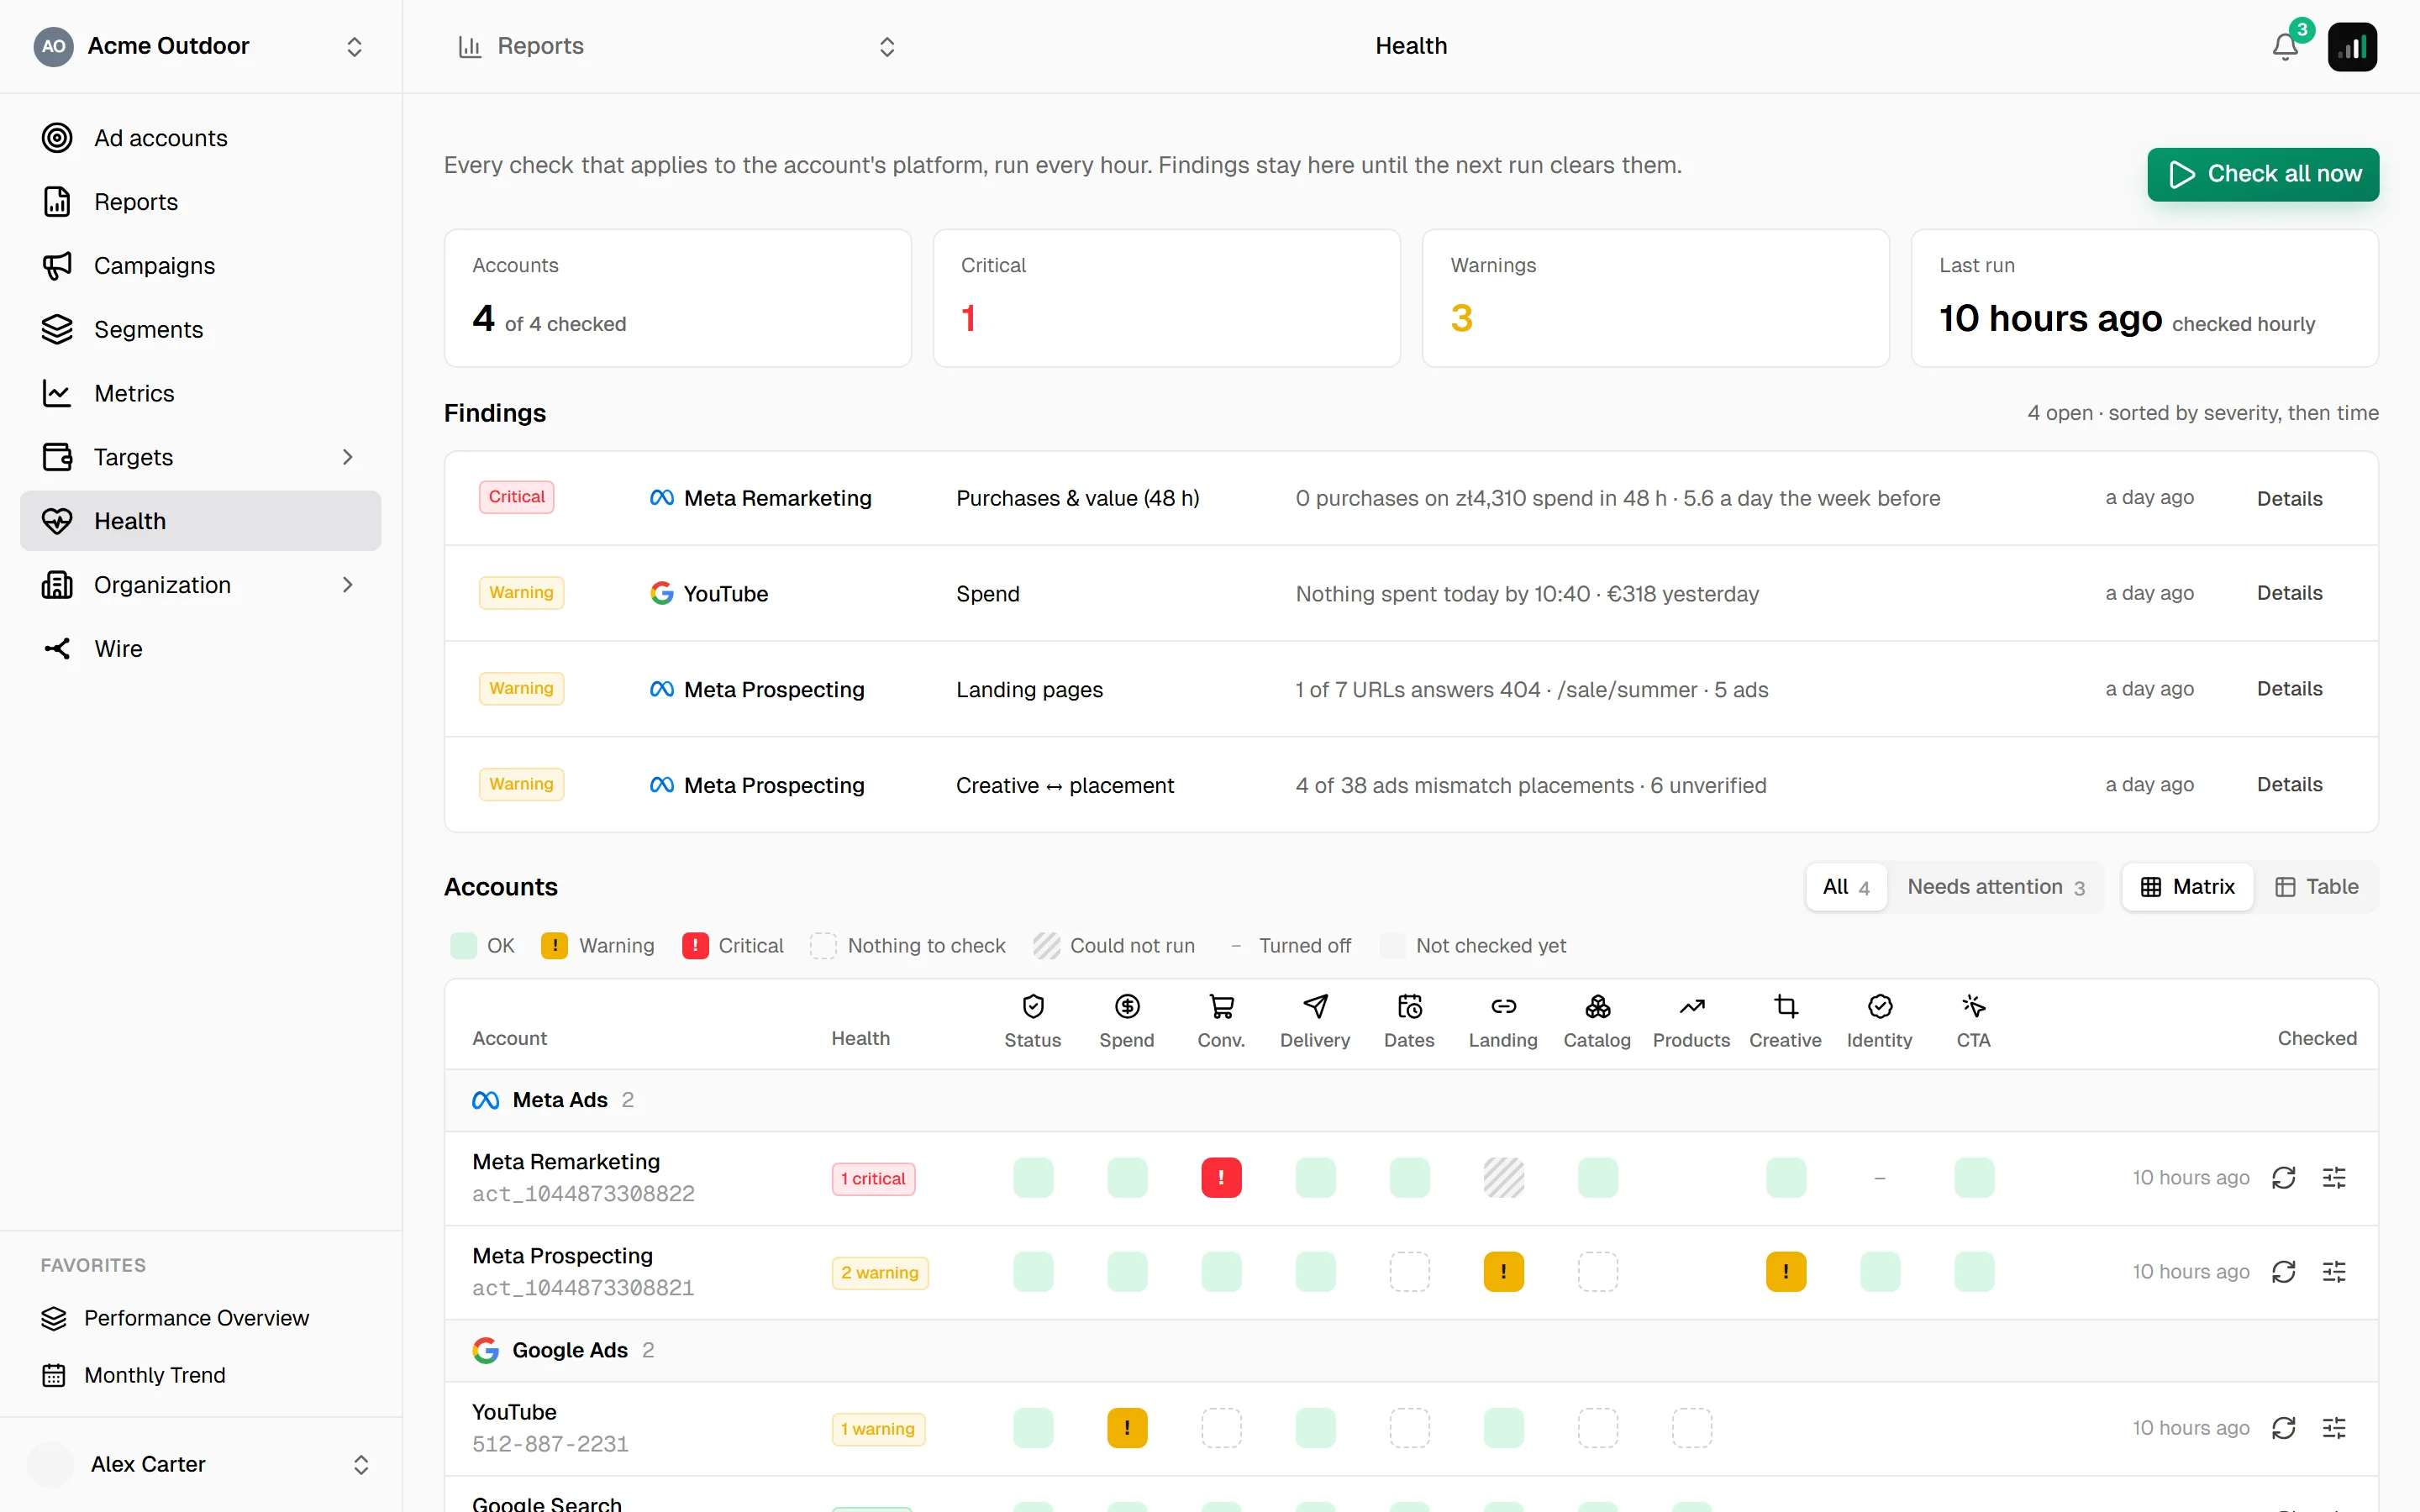Click the could-not-run Landing cell for Meta Remarketing
Screen dimensions: 2420x1512
[x=1503, y=1178]
